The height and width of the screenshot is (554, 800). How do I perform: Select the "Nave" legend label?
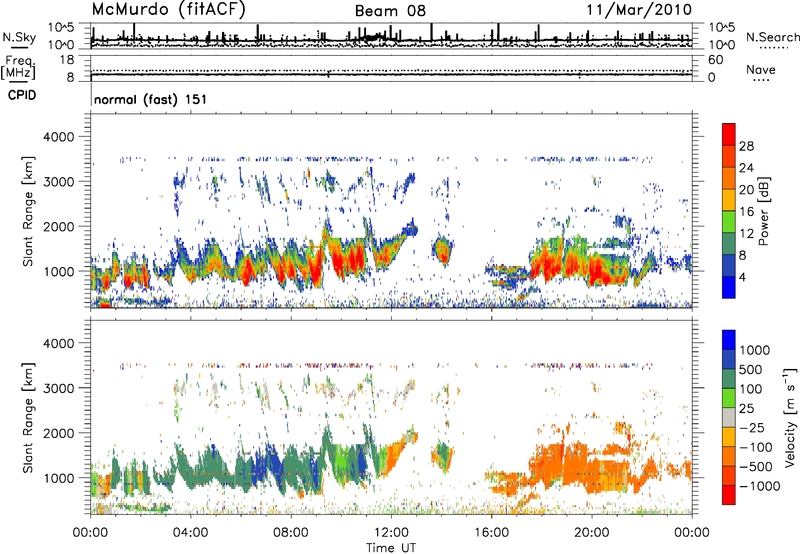pyautogui.click(x=761, y=69)
